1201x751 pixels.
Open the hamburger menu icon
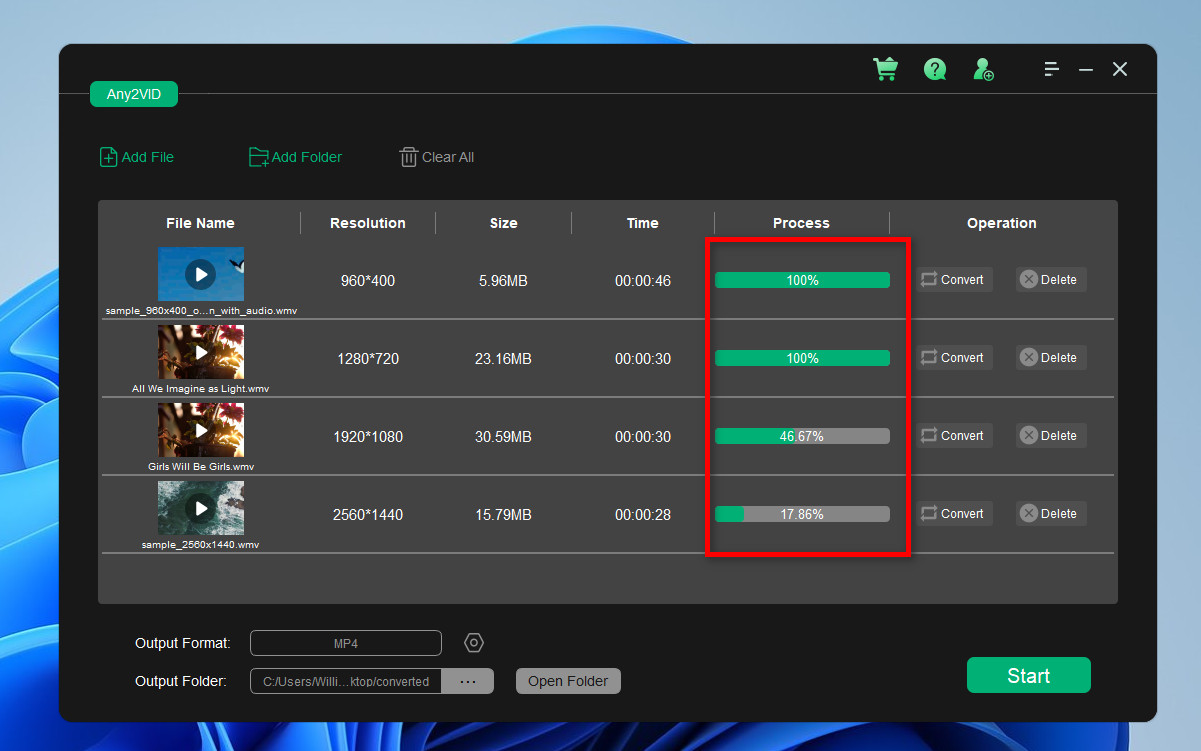click(1051, 69)
